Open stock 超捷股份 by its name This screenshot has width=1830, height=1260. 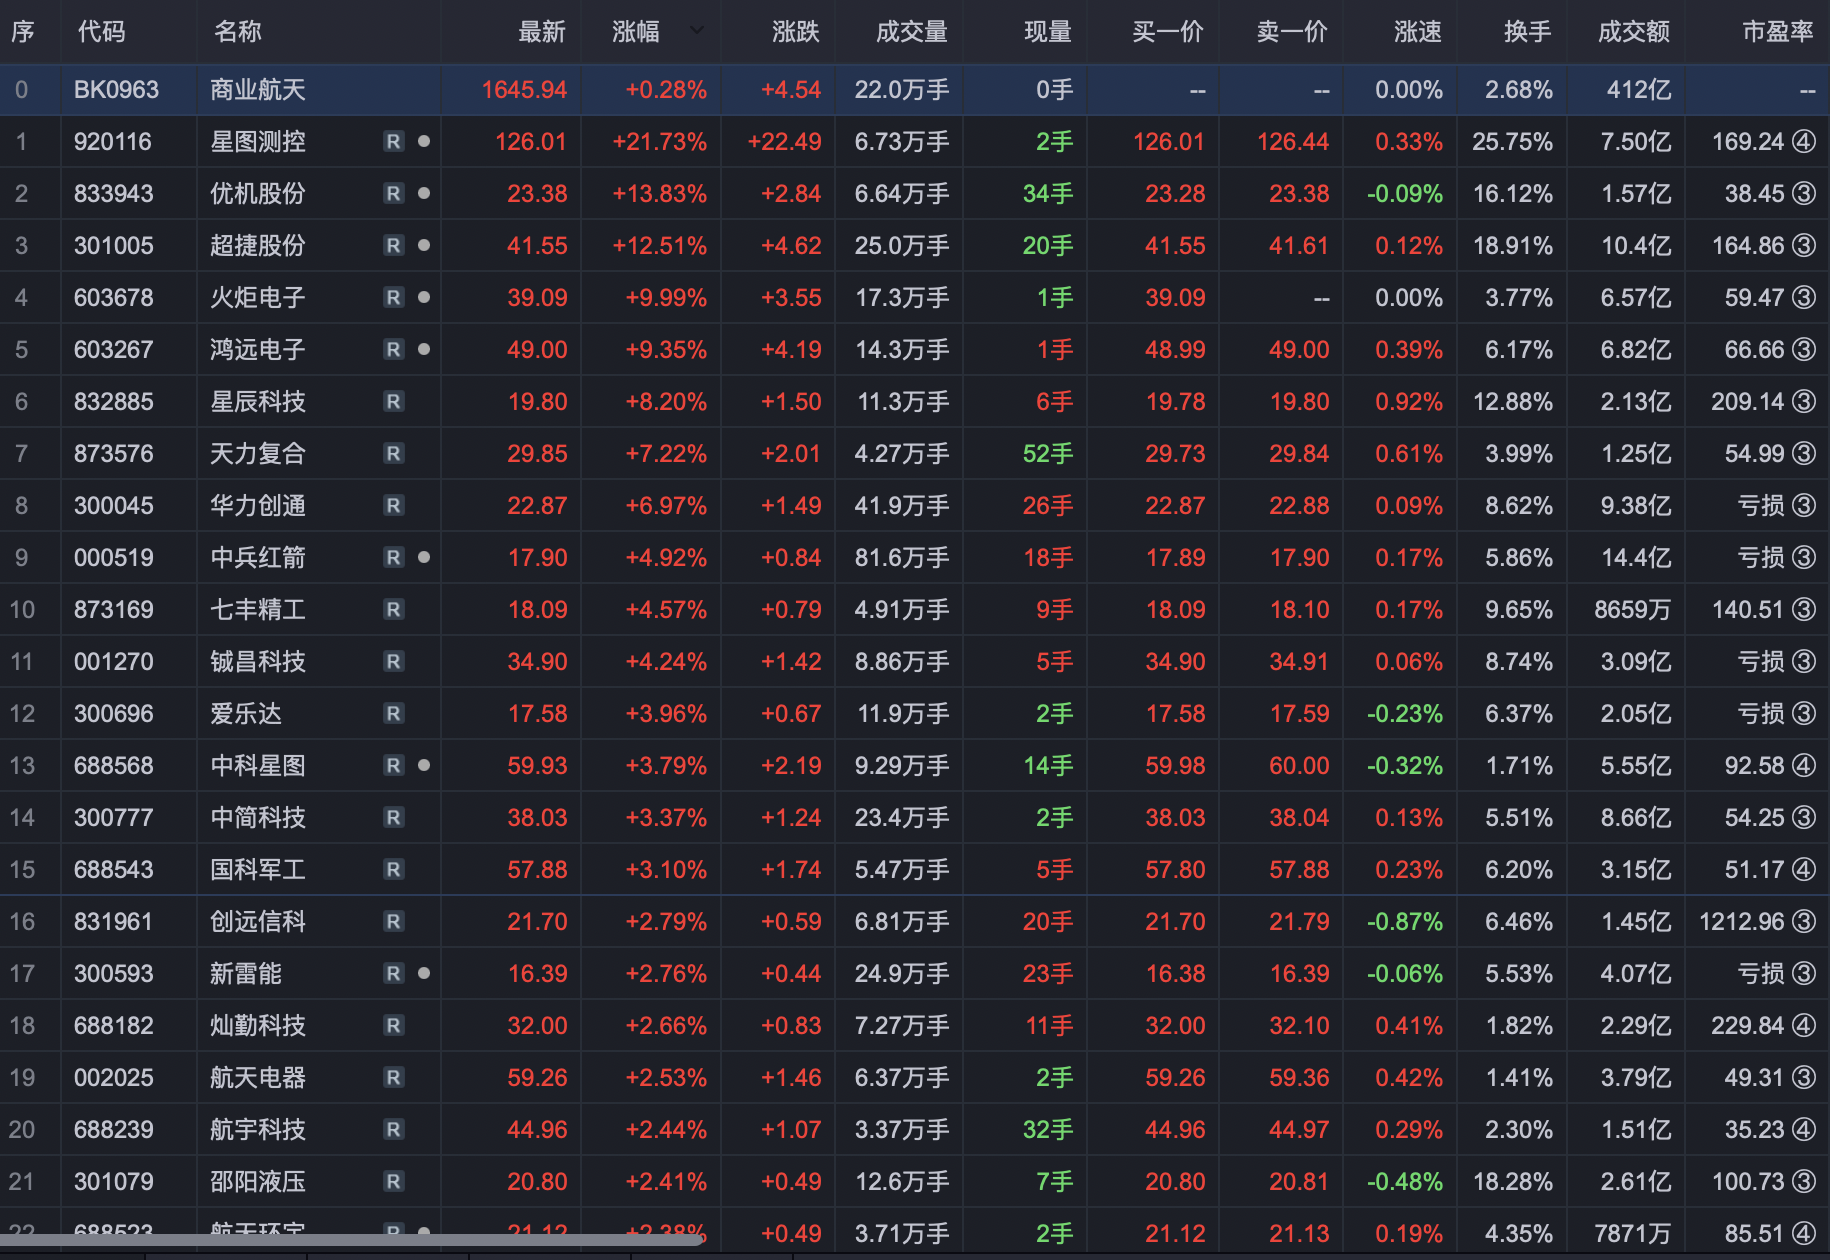pyautogui.click(x=258, y=246)
